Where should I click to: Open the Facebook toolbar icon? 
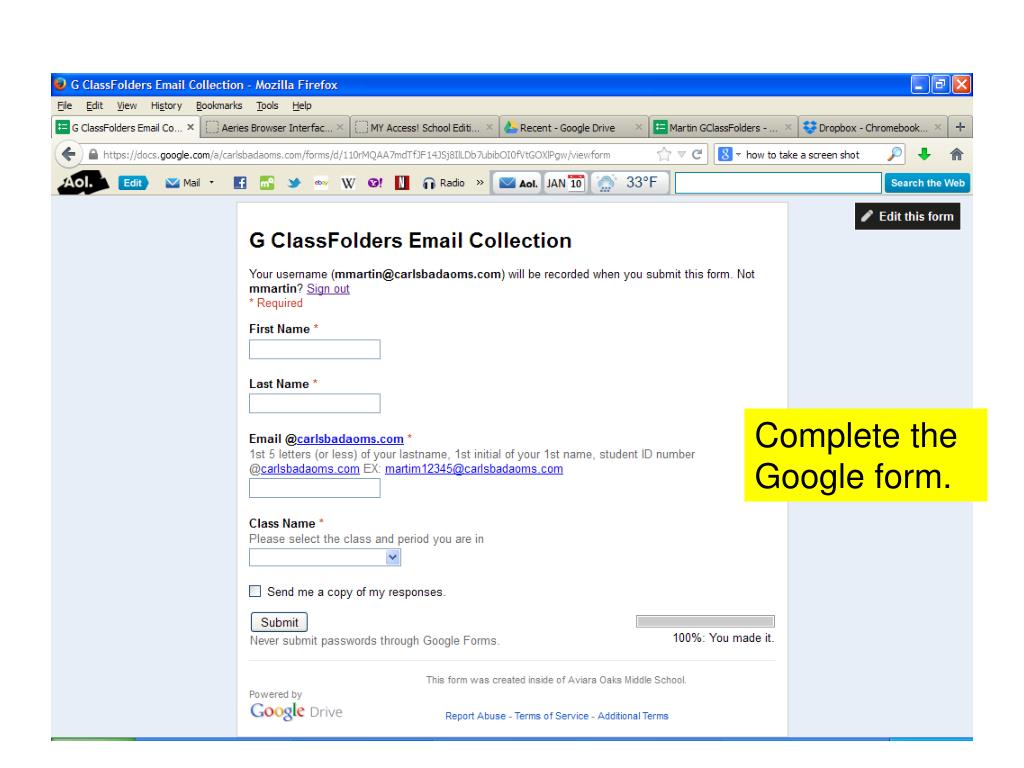point(240,184)
